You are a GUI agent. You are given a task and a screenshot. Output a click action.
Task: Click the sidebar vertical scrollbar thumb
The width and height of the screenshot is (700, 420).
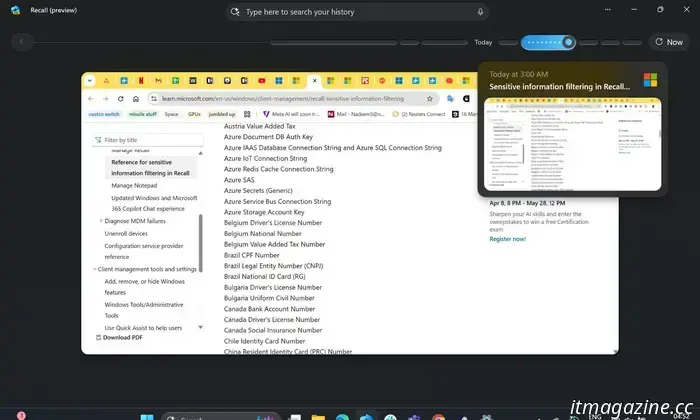200,243
